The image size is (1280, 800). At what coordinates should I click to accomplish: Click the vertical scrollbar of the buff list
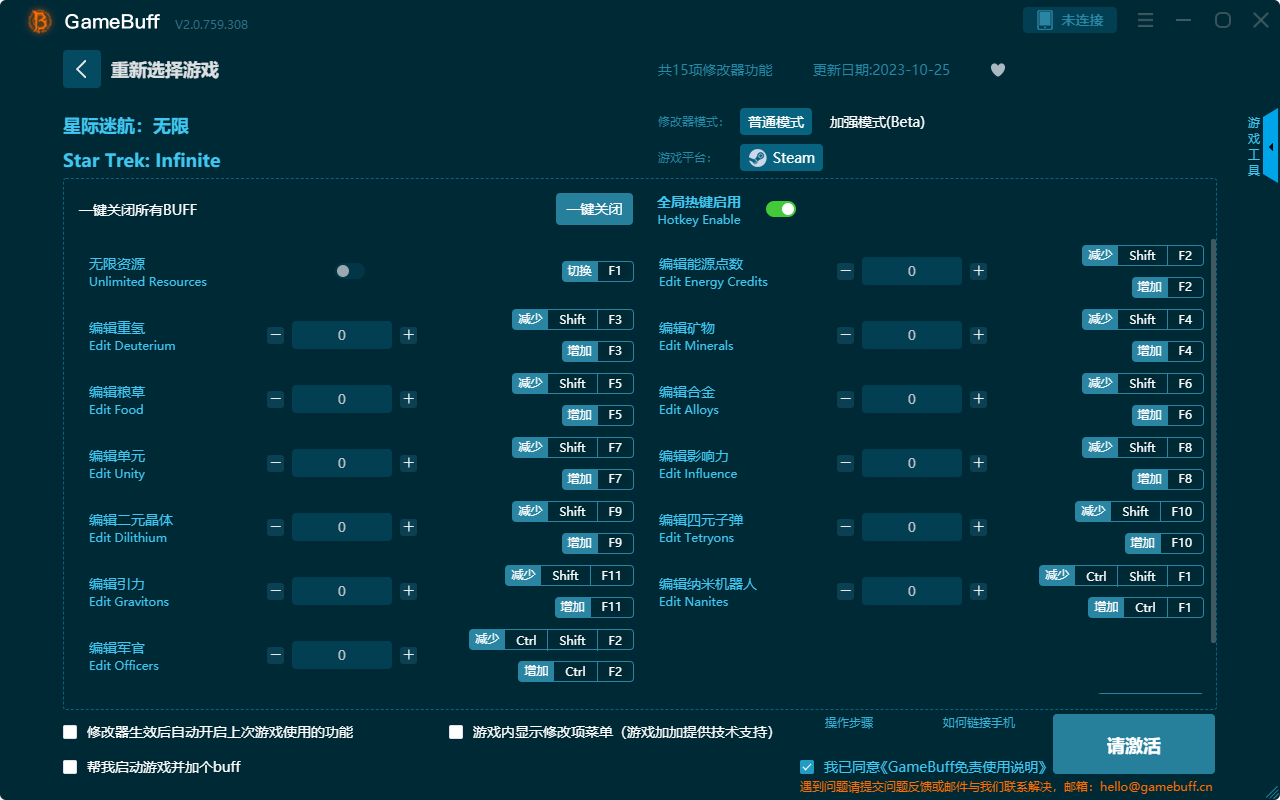click(1214, 440)
